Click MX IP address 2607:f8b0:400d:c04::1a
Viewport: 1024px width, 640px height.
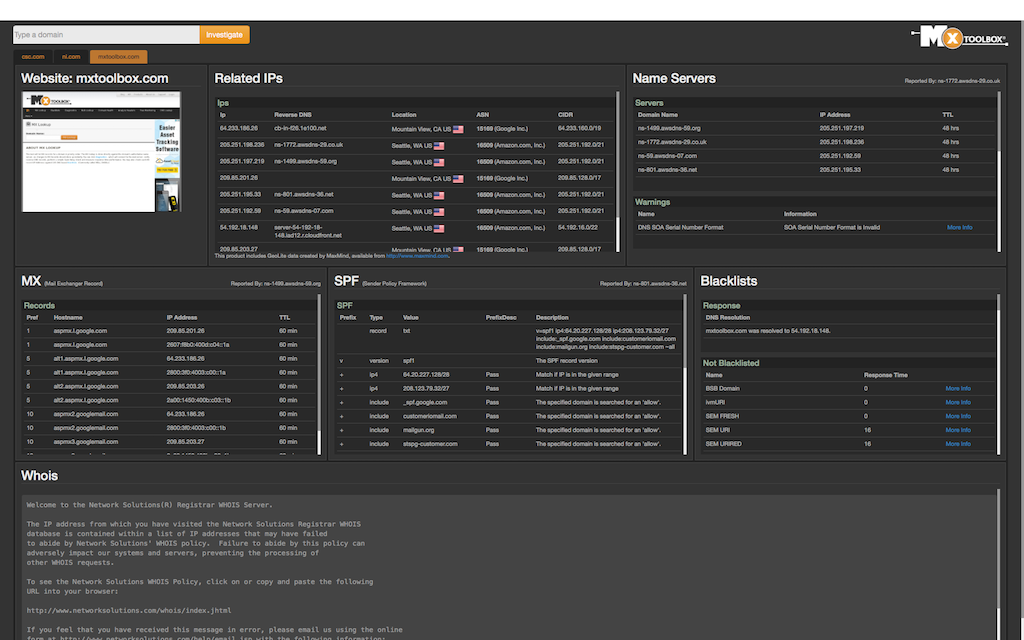pos(198,345)
